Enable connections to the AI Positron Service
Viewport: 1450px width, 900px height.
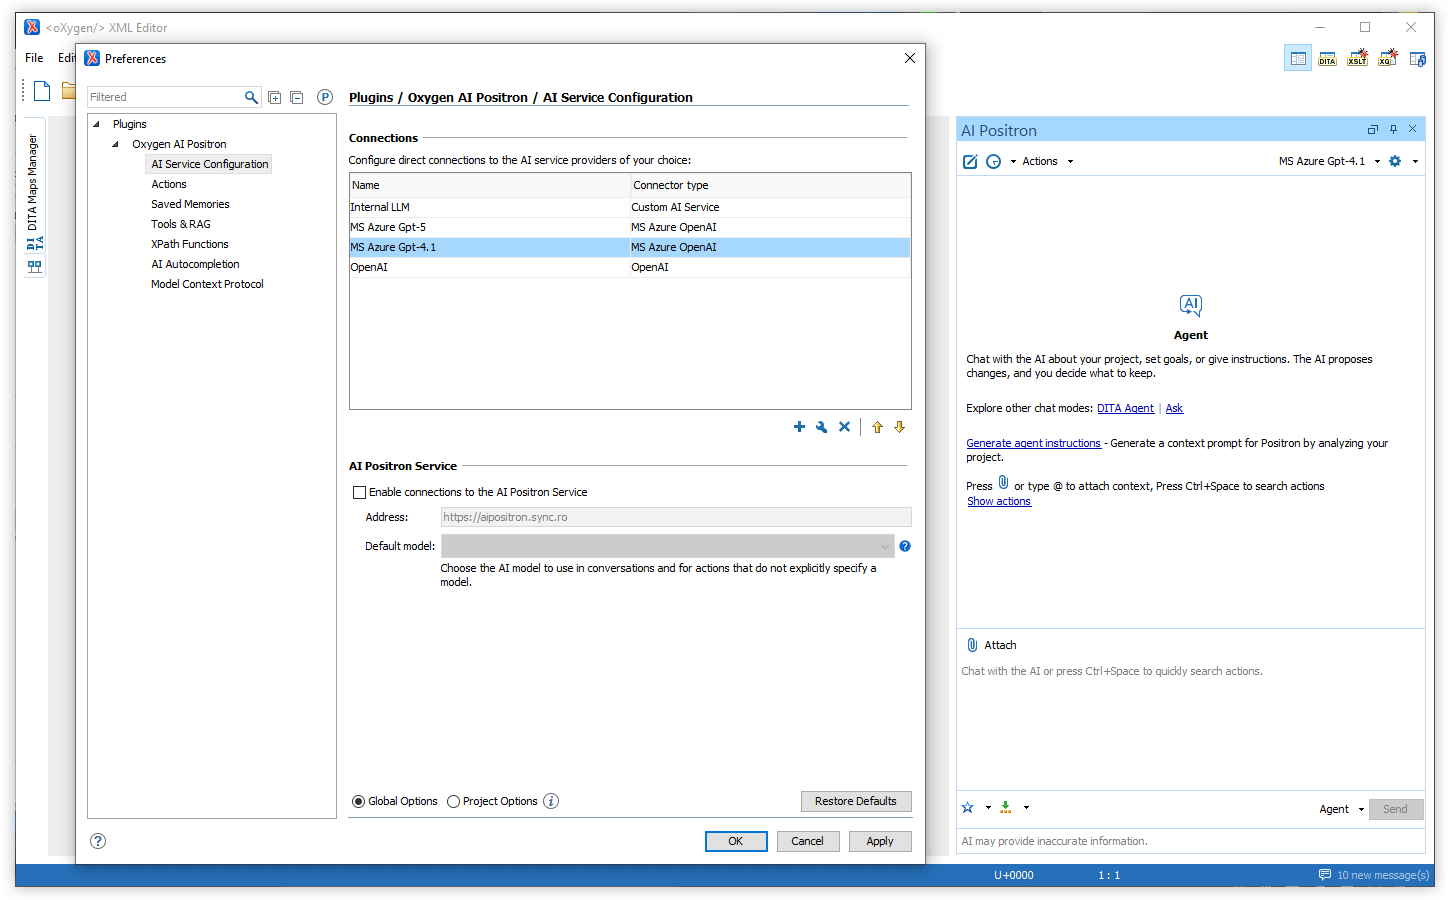pyautogui.click(x=360, y=492)
